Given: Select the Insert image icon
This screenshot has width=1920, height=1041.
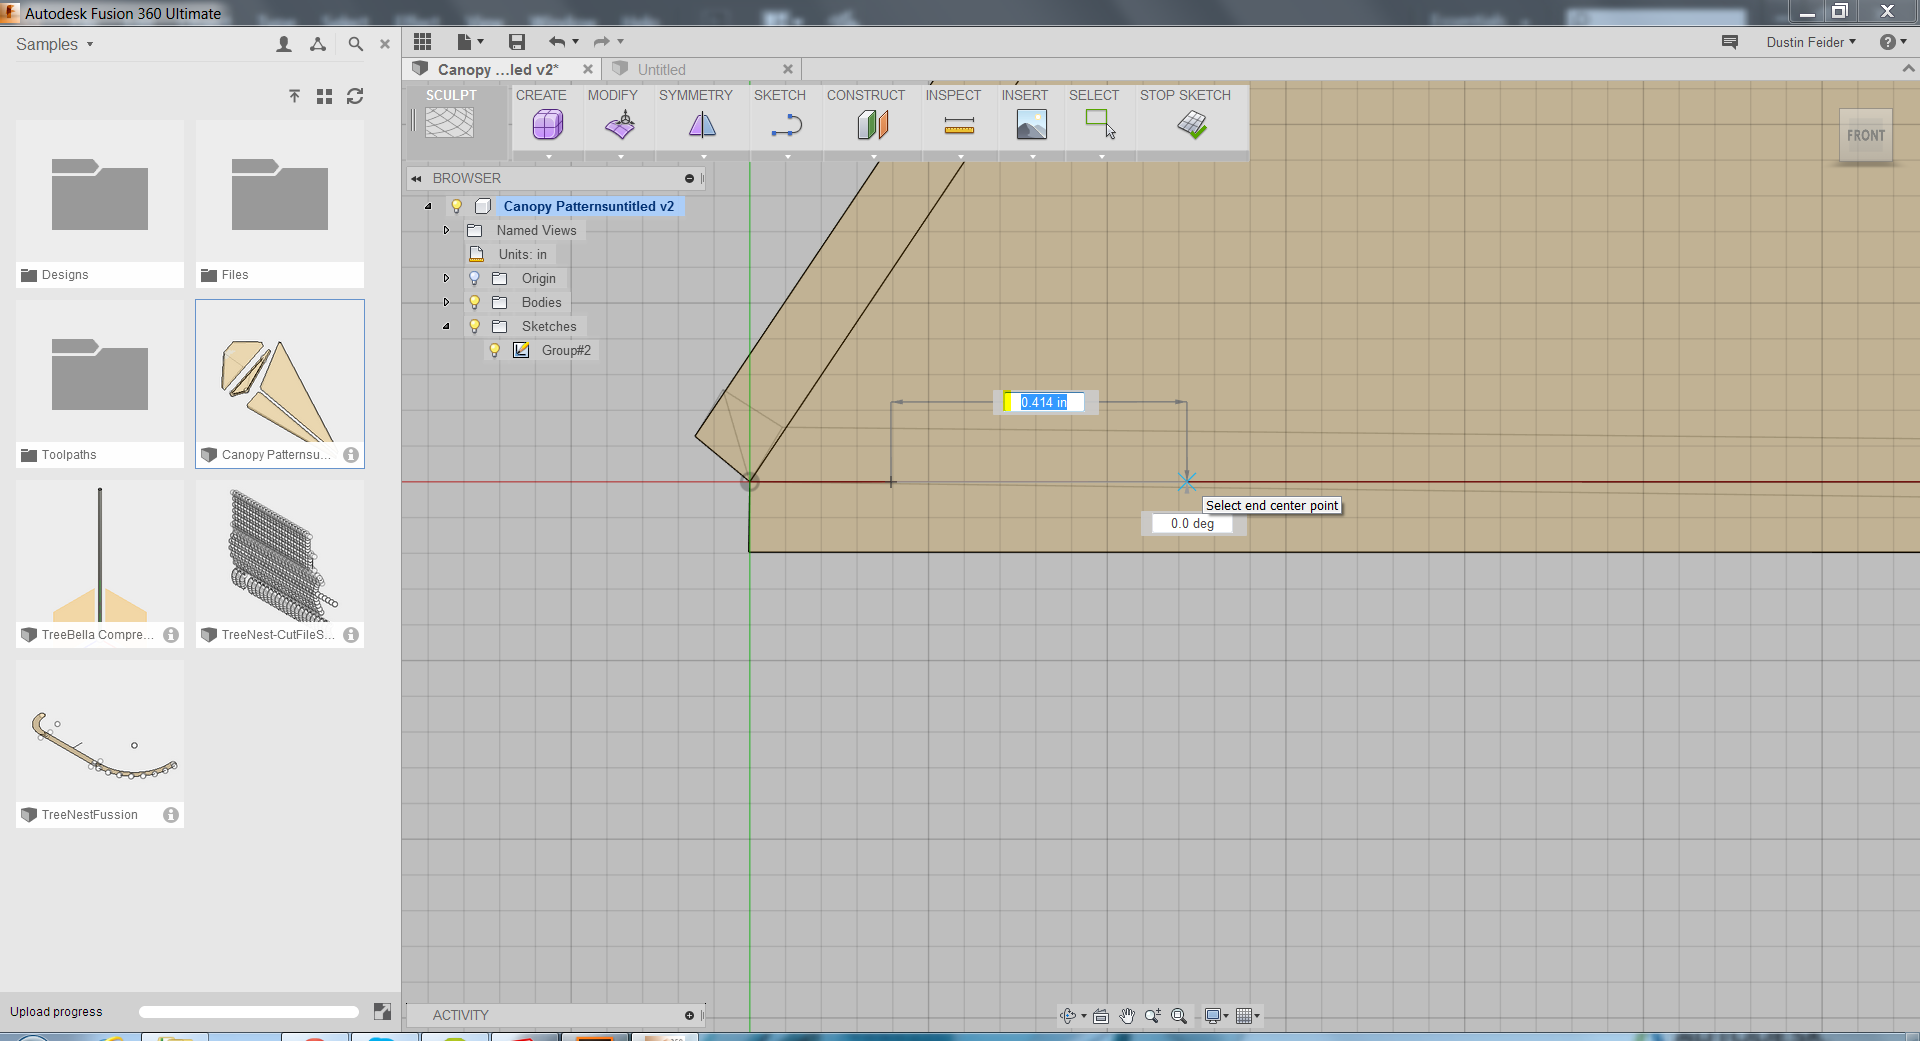Looking at the screenshot, I should 1031,125.
